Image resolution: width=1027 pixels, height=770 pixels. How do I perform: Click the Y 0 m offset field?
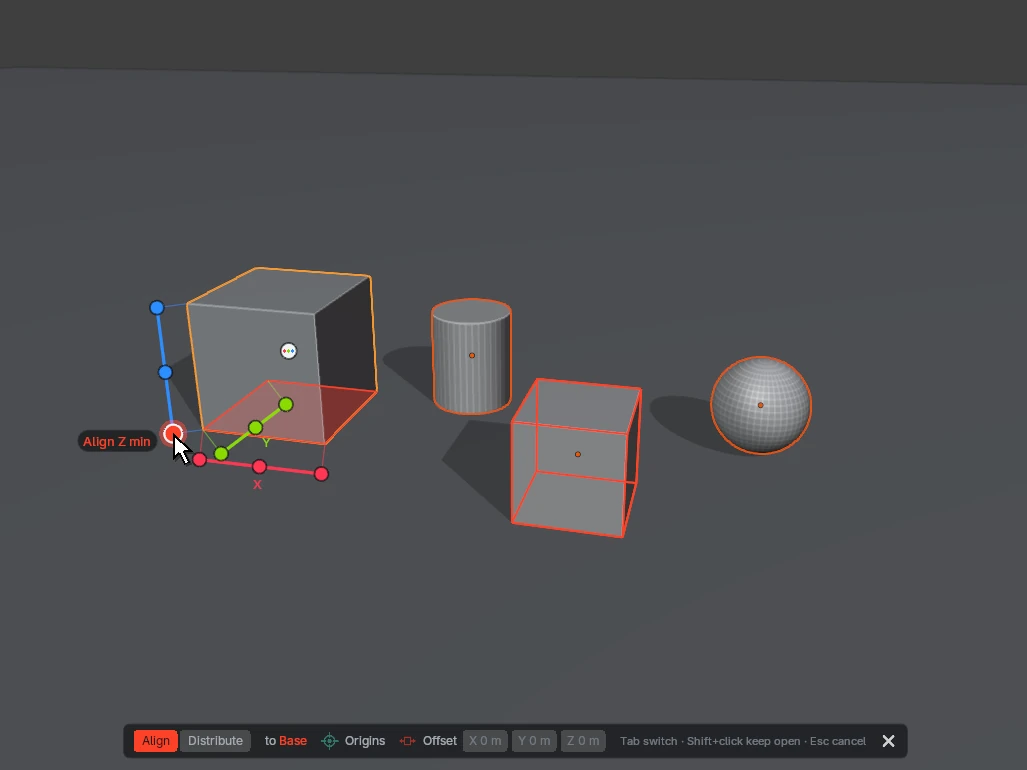tap(534, 741)
